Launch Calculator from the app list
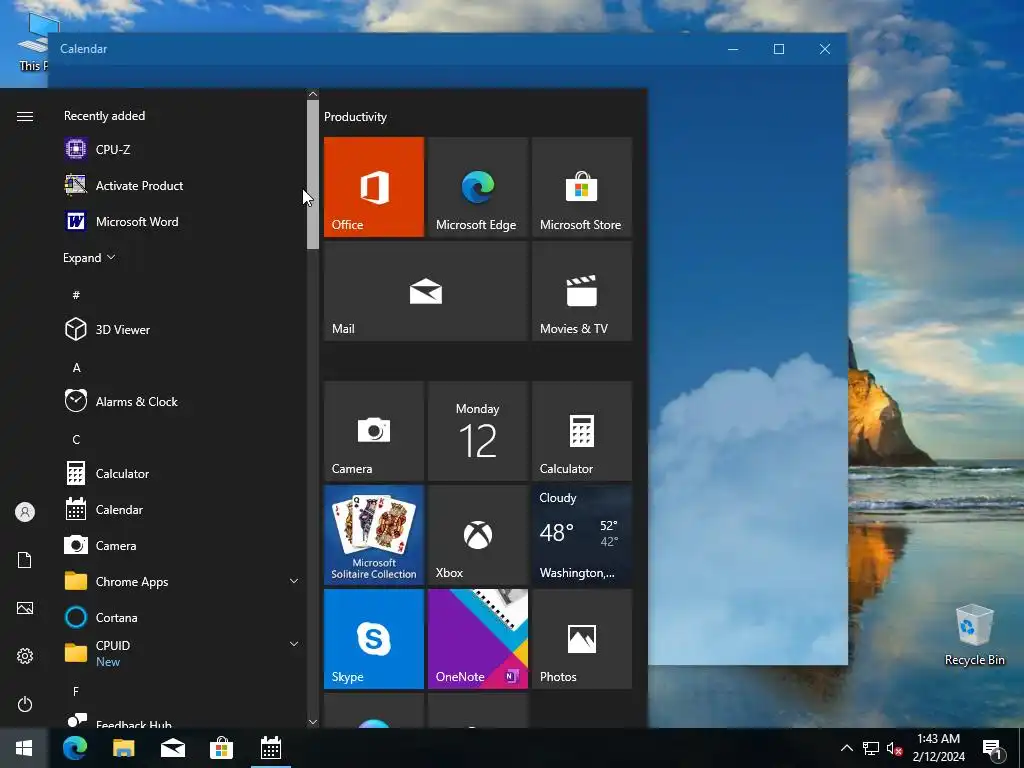The height and width of the screenshot is (768, 1024). (x=183, y=473)
